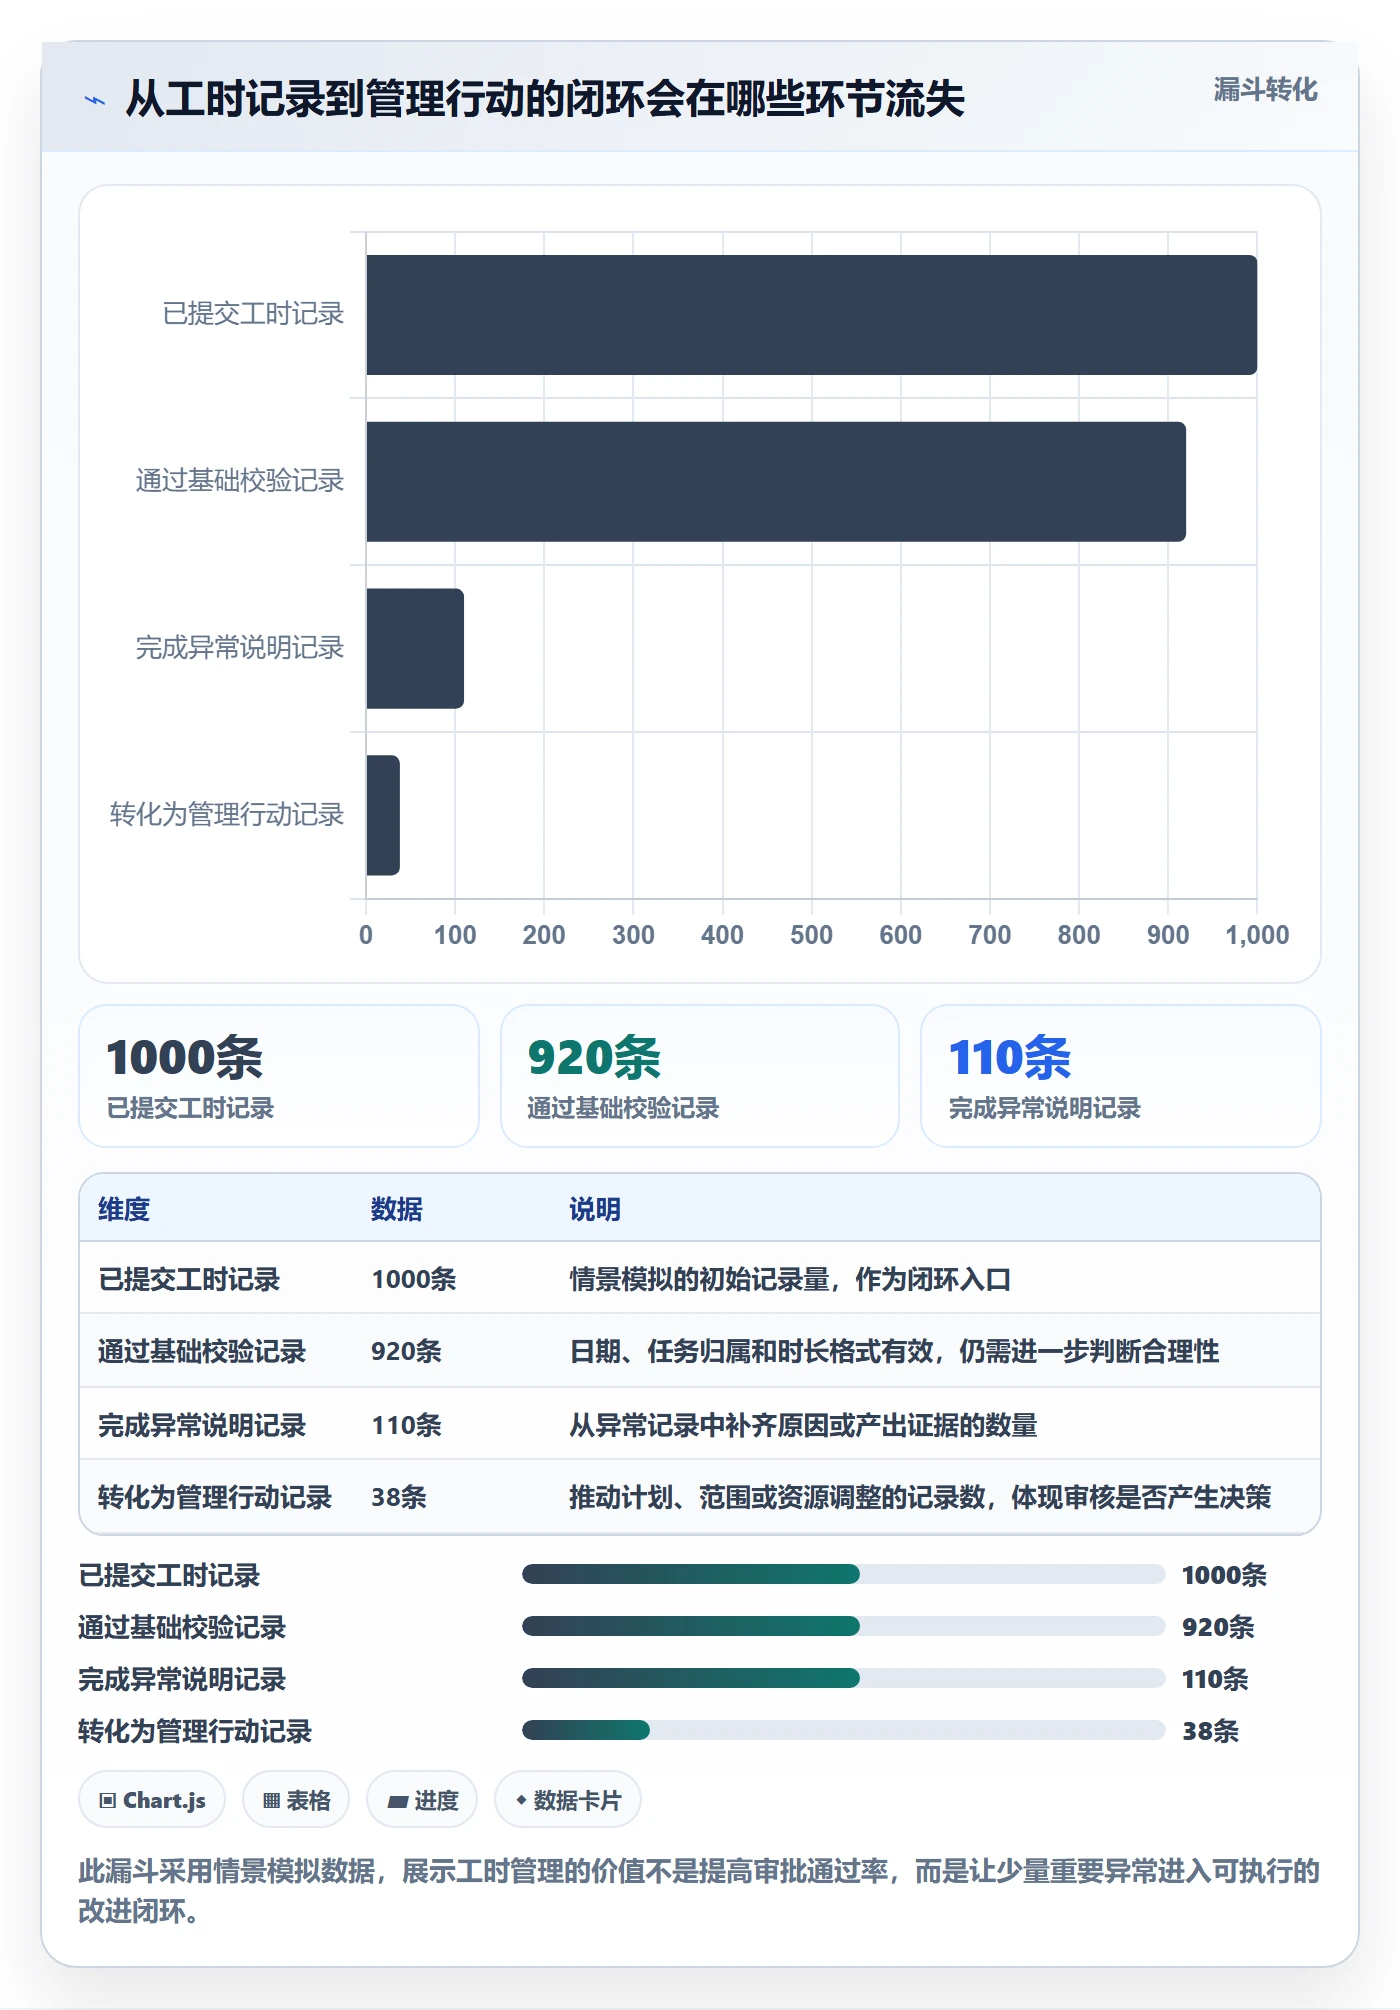This screenshot has width=1400, height=2010.
Task: Click the 500 tick label on the chart axis
Action: click(811, 935)
